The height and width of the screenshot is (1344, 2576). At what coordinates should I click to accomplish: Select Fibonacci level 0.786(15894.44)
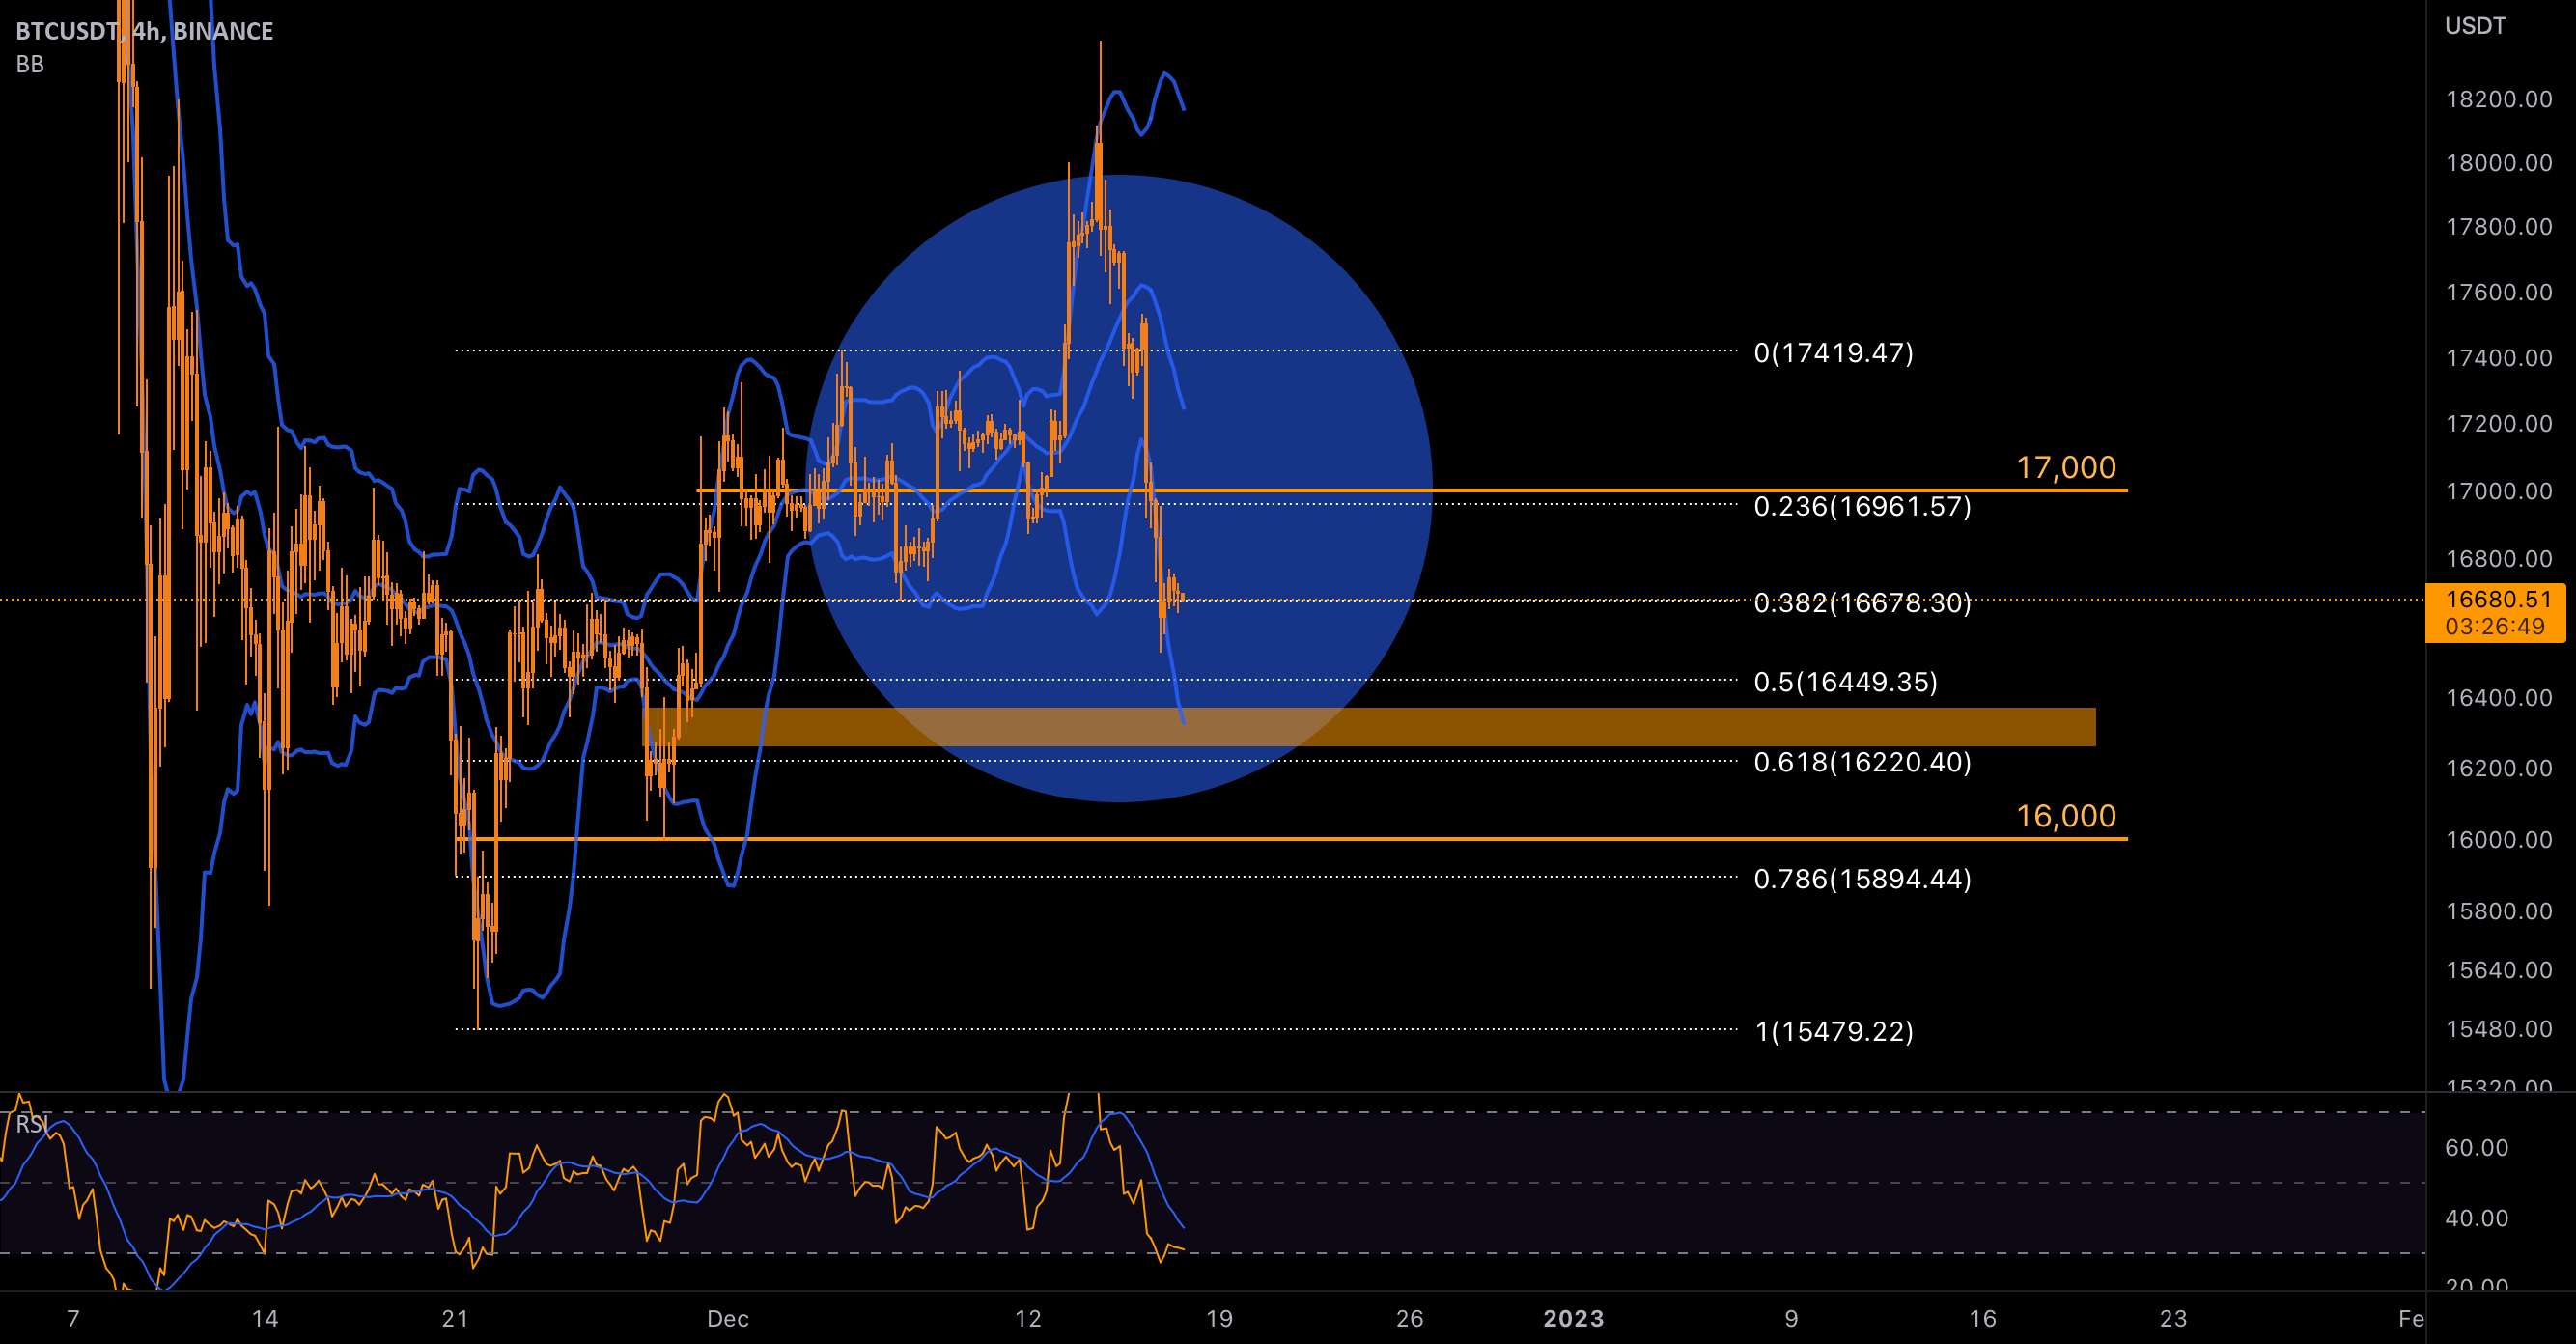(x=1863, y=879)
